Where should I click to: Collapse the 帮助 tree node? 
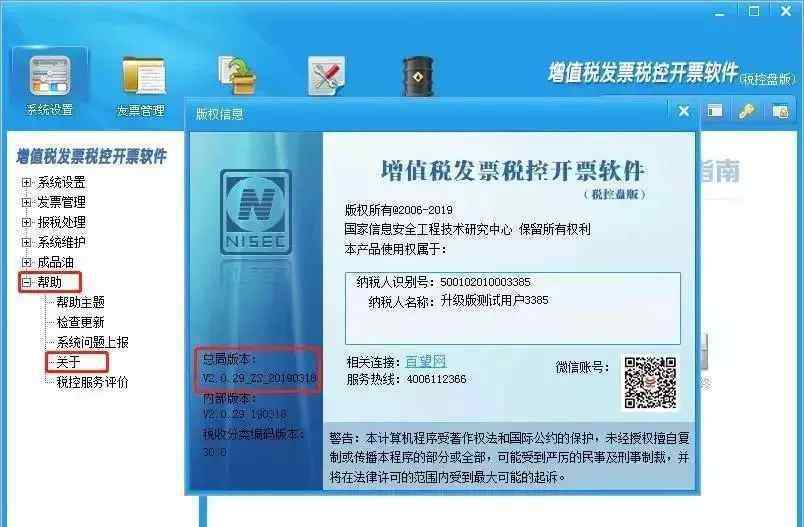tap(27, 282)
